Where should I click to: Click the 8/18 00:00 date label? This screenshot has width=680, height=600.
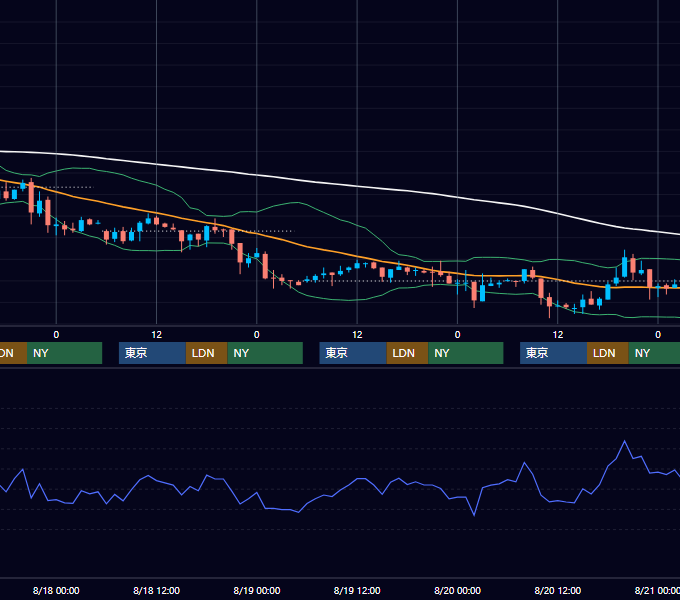click(56, 590)
